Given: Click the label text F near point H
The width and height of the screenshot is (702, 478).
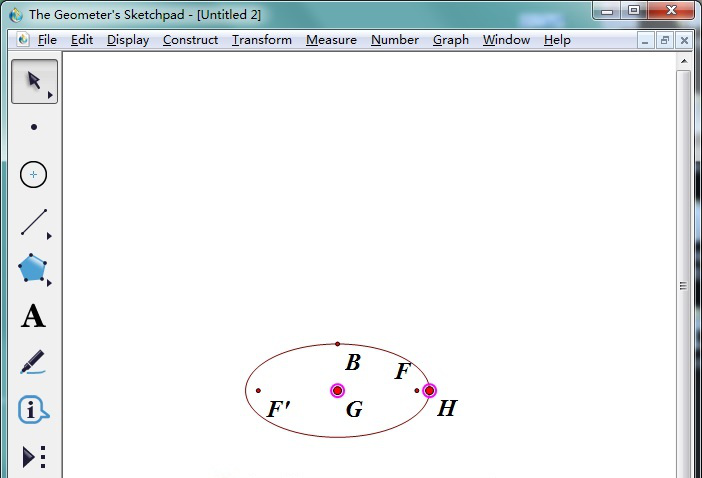Looking at the screenshot, I should point(402,371).
